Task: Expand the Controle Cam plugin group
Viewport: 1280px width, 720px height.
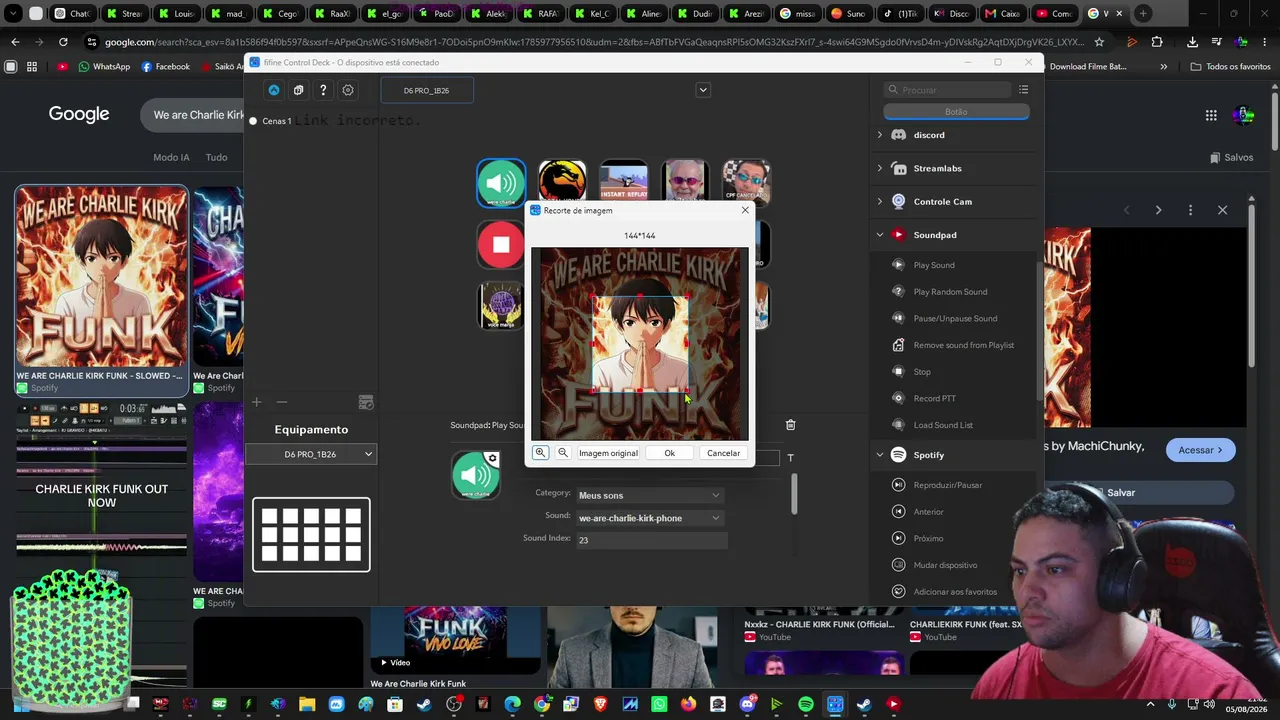Action: (x=880, y=201)
